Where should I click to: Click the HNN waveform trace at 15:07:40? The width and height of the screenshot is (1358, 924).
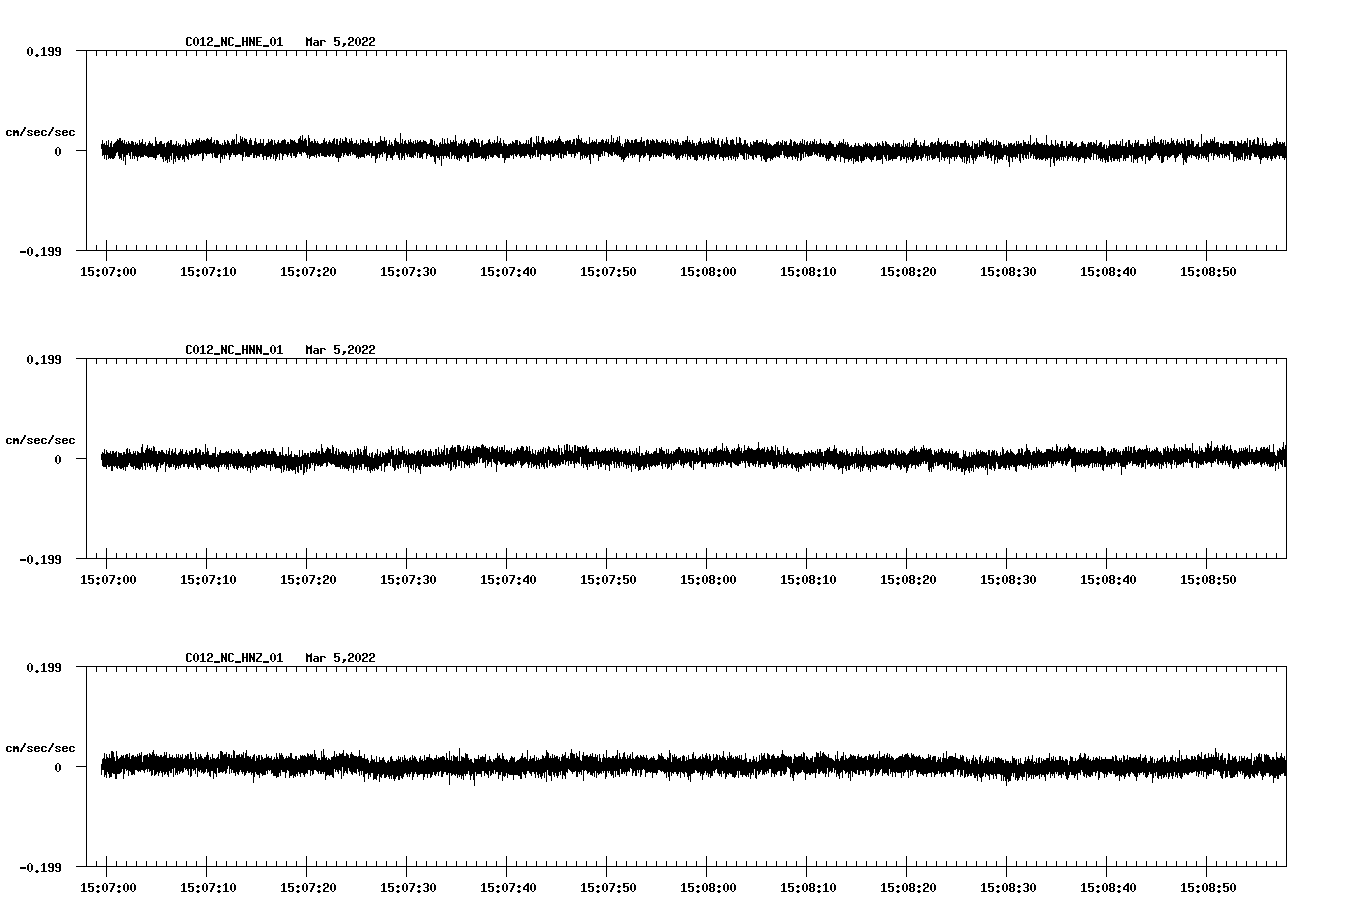point(507,457)
